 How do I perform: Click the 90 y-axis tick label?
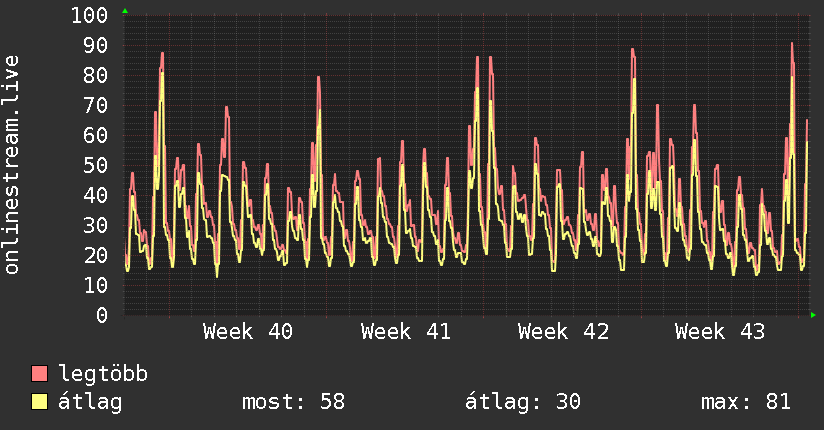96,45
